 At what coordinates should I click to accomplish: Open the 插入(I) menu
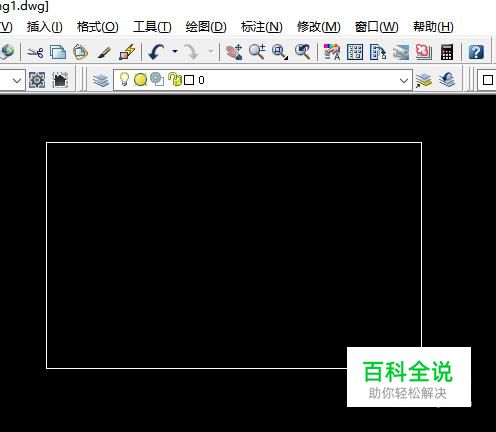tap(45, 27)
